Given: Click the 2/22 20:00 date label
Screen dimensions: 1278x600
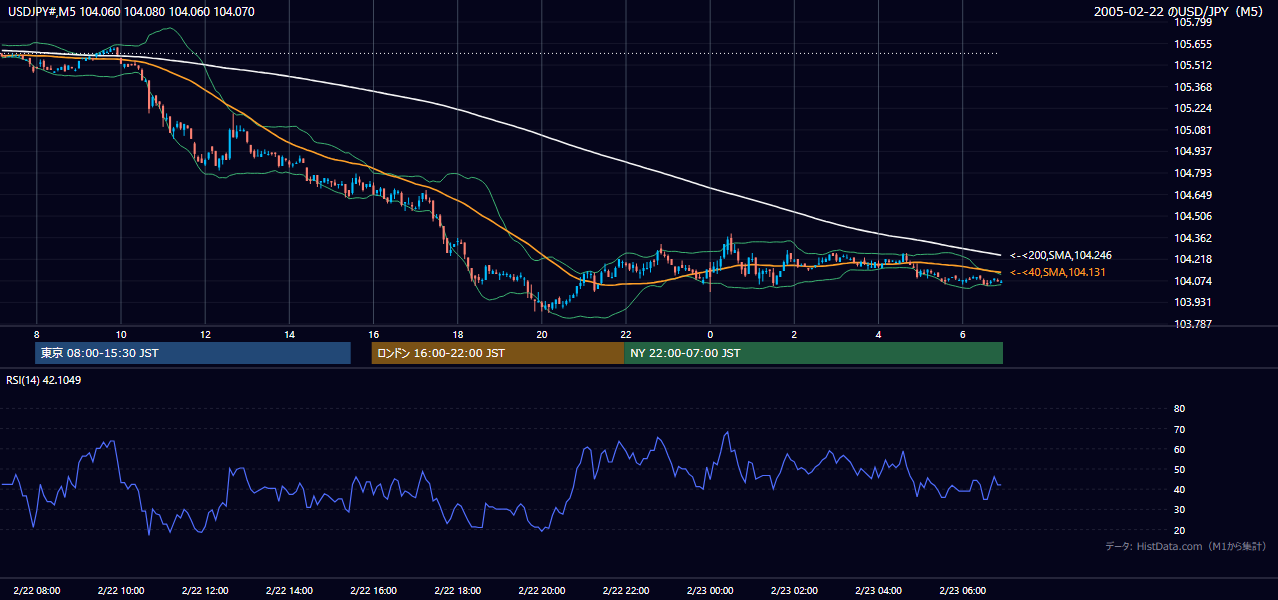Looking at the screenshot, I should click(x=541, y=590).
